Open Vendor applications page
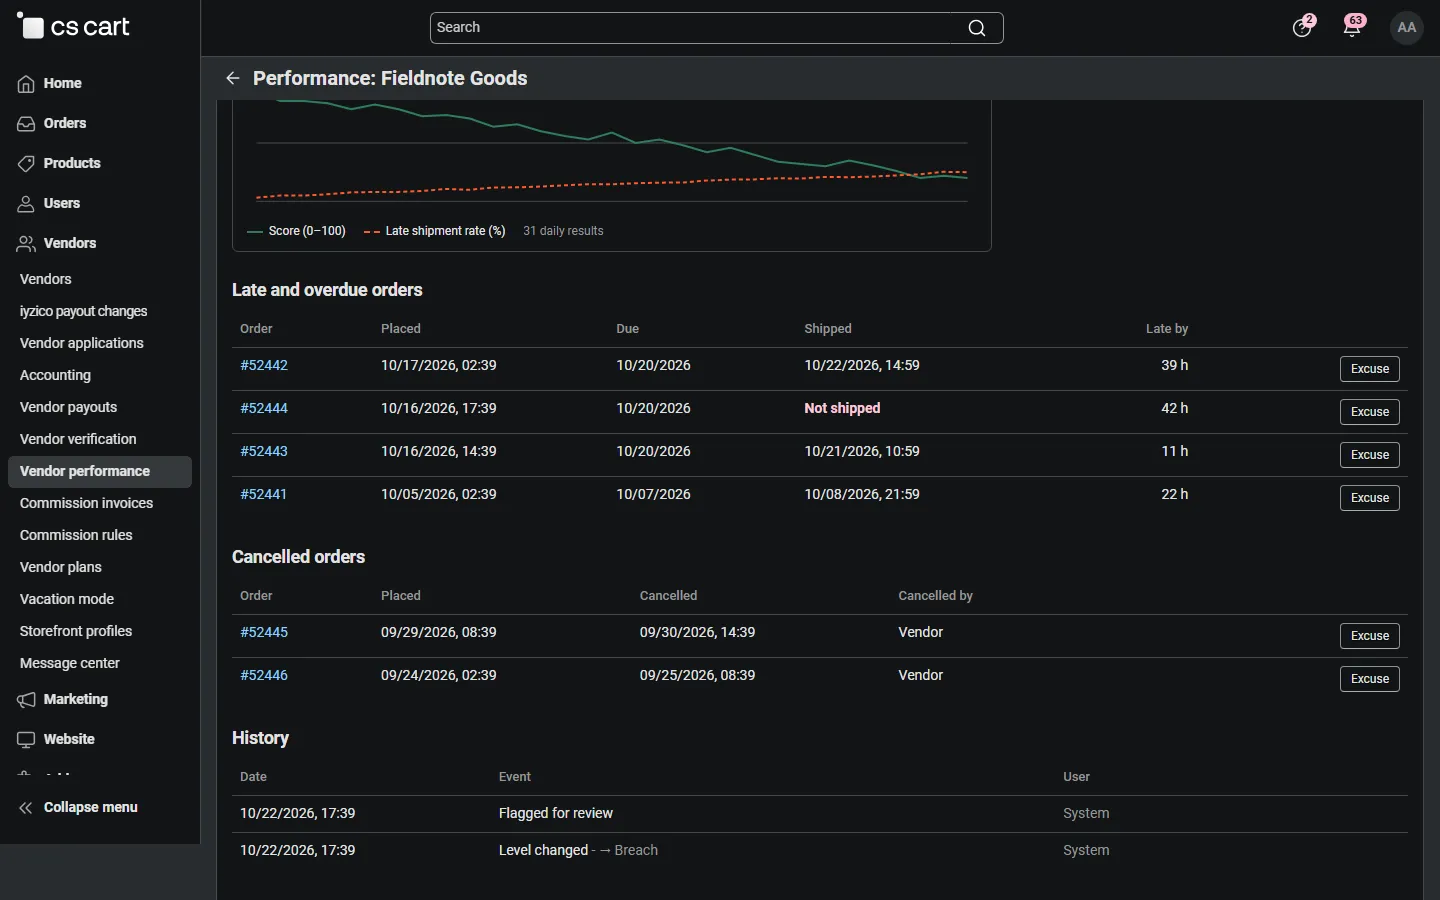 tap(100, 343)
